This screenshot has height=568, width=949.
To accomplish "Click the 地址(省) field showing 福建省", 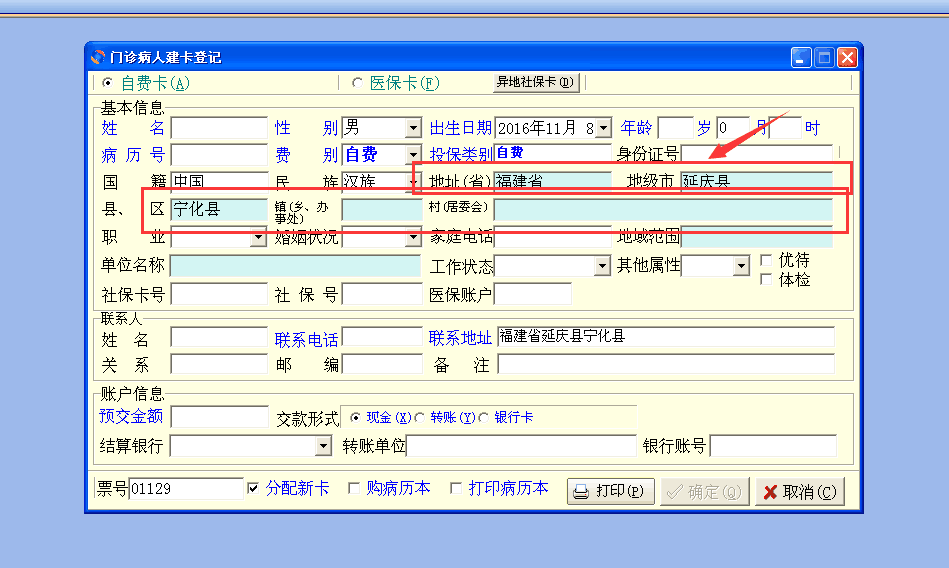I will [x=553, y=181].
